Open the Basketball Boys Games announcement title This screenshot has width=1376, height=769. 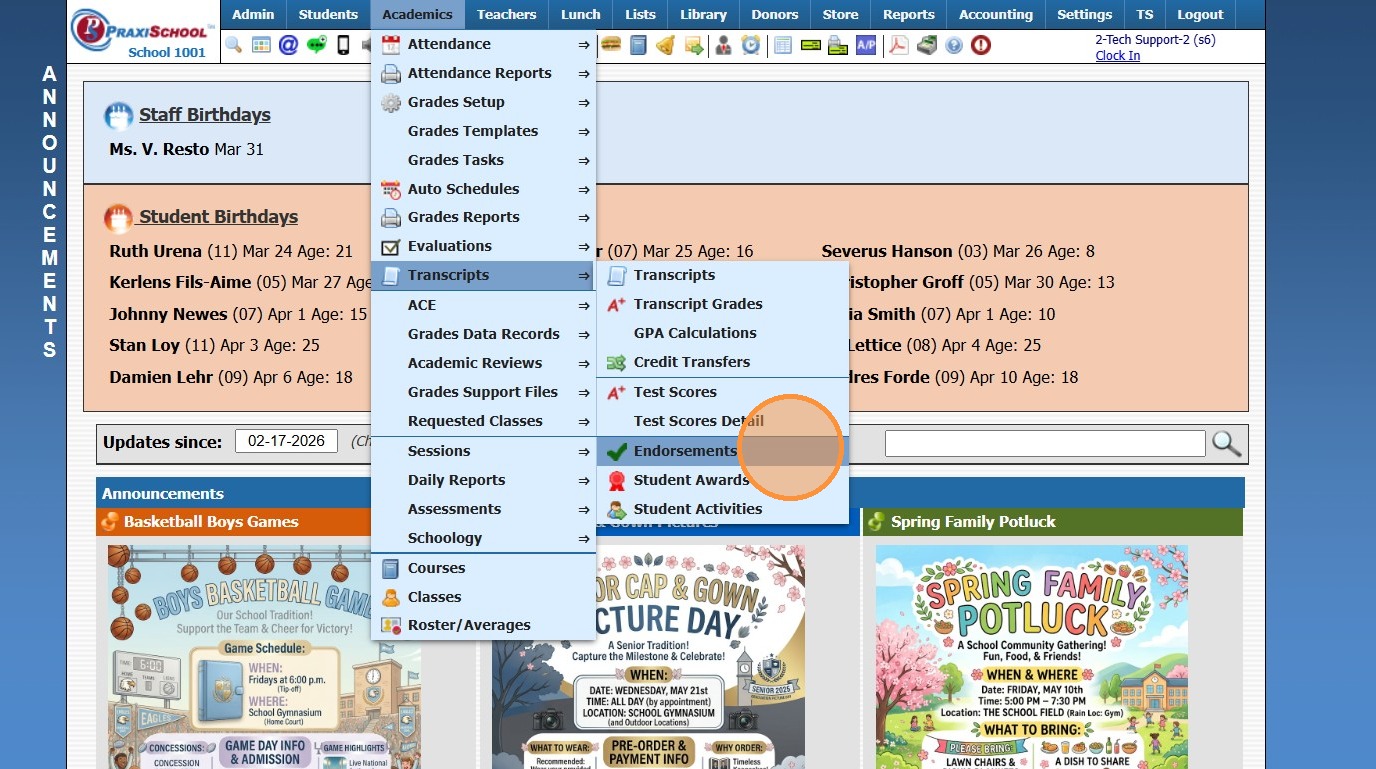(x=211, y=522)
